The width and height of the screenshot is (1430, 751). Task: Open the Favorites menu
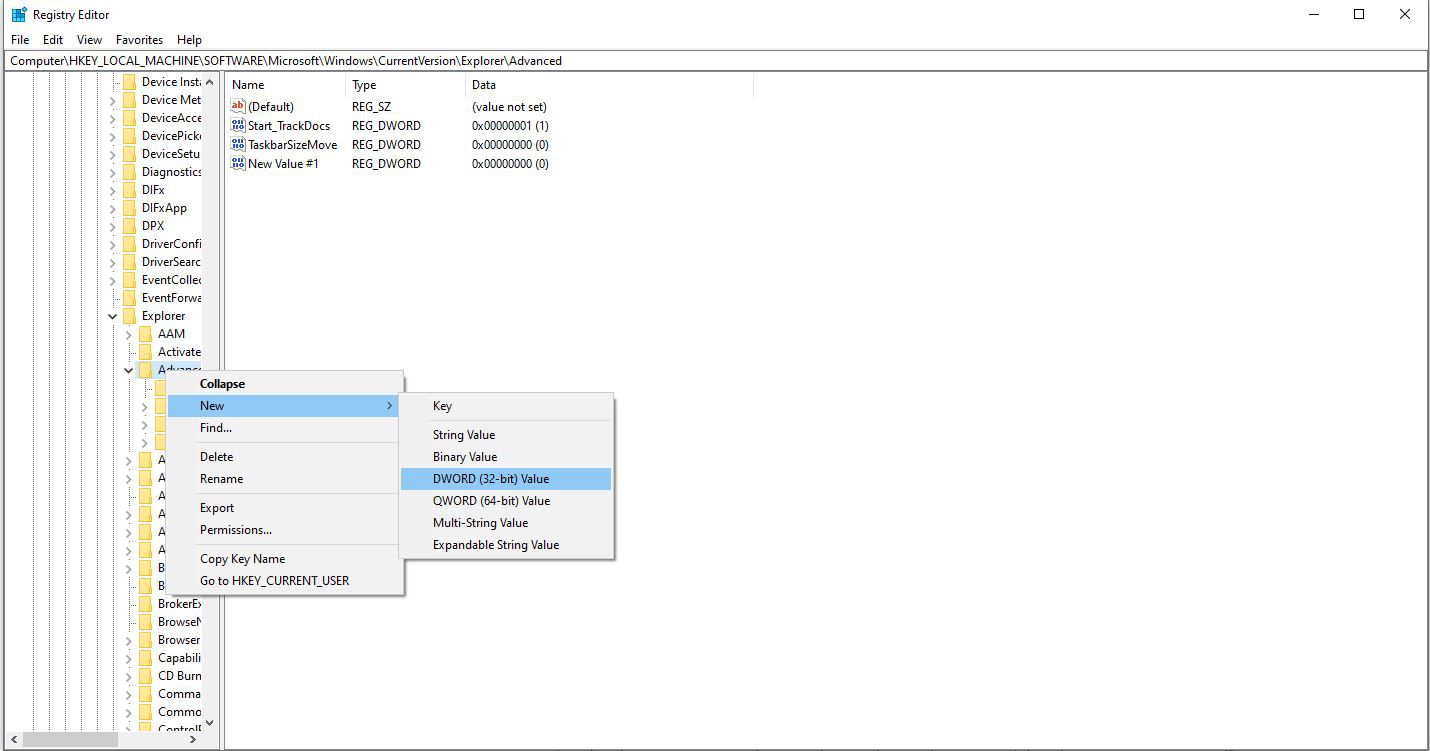point(139,40)
